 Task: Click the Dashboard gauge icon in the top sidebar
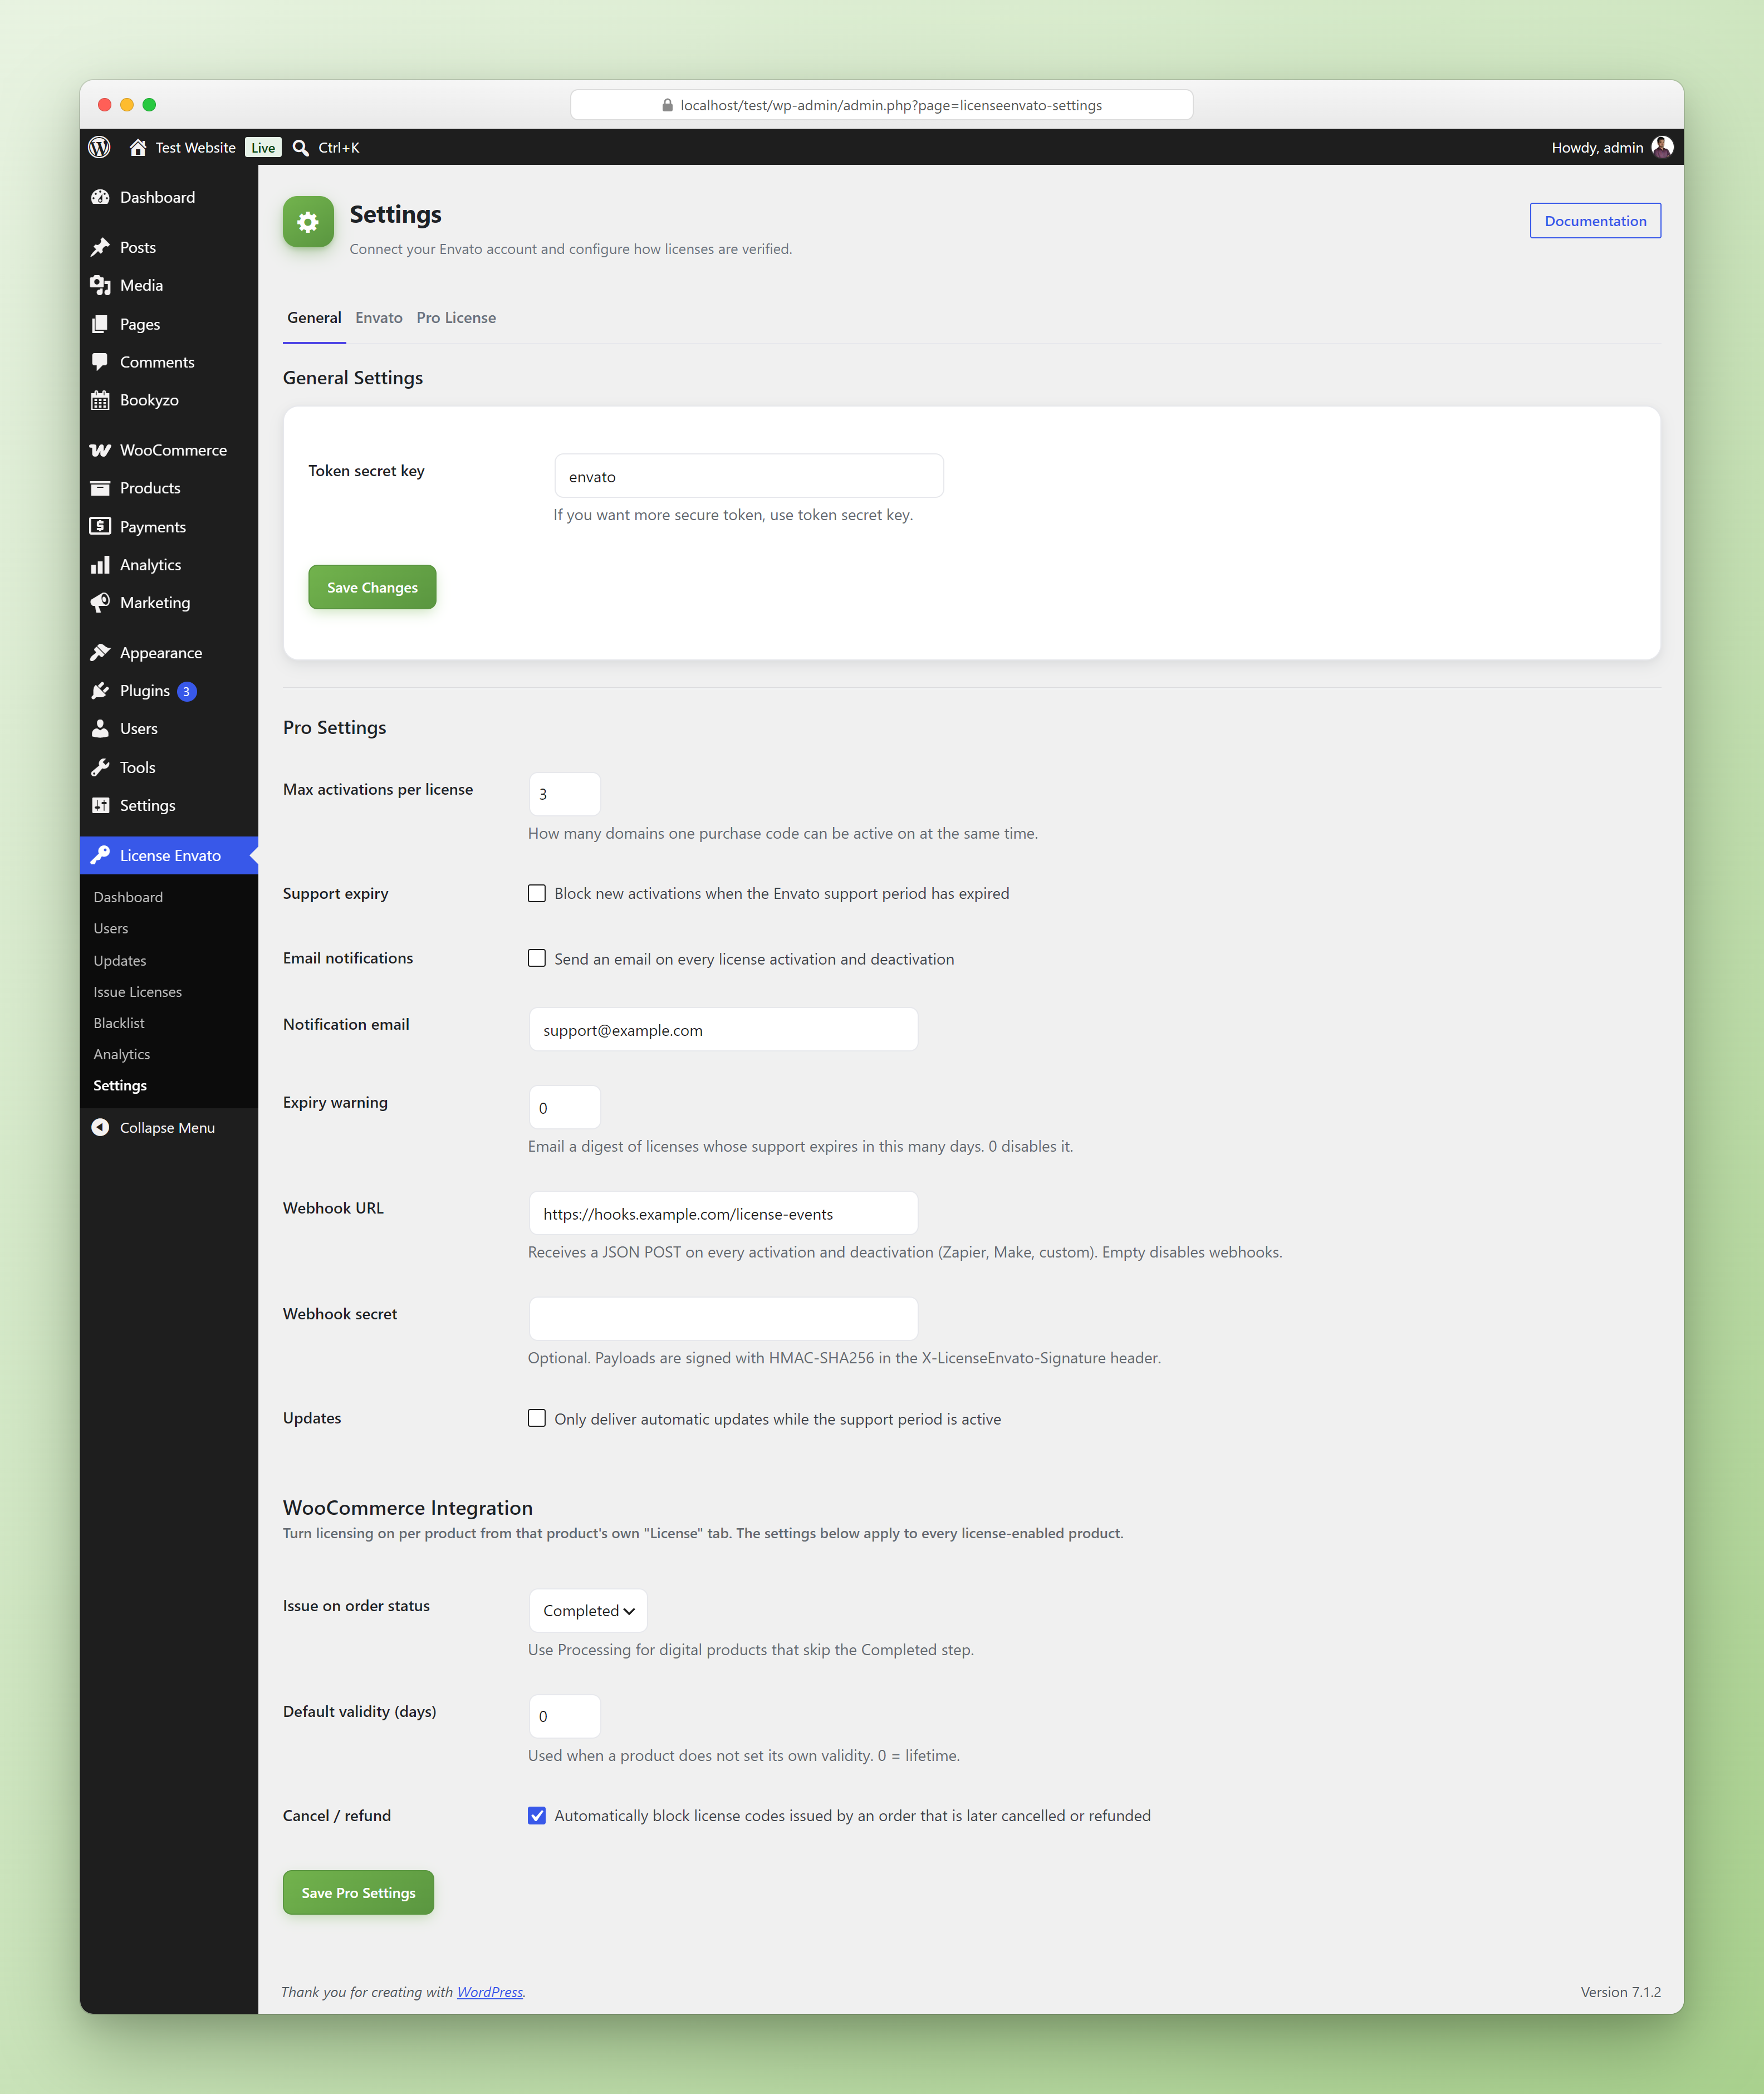[x=100, y=197]
